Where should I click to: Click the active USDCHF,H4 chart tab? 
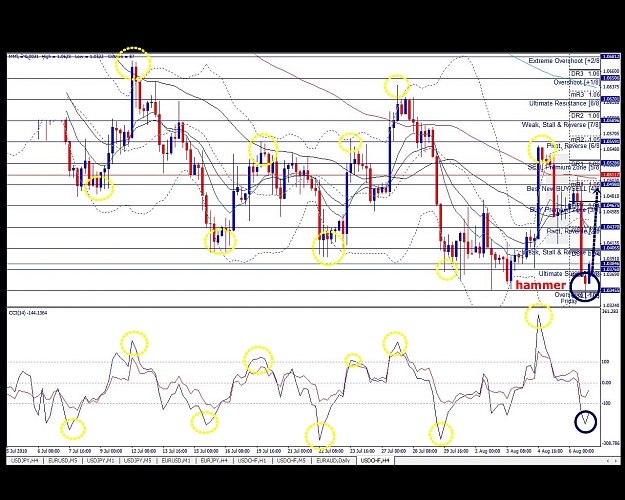(375, 461)
